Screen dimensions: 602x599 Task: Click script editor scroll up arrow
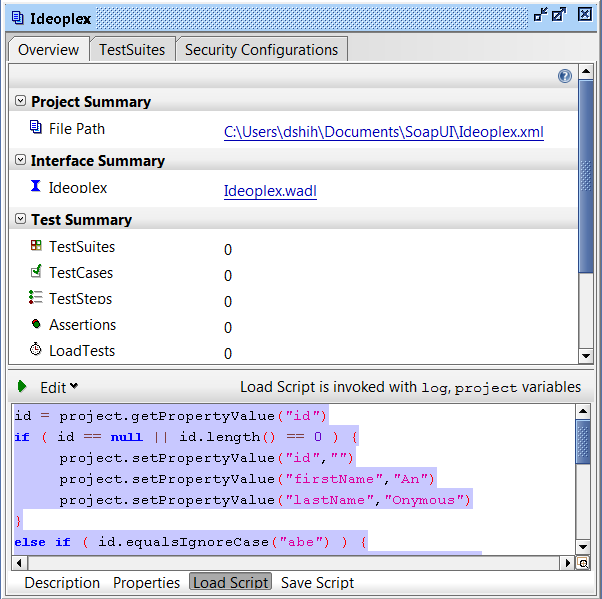tap(583, 412)
